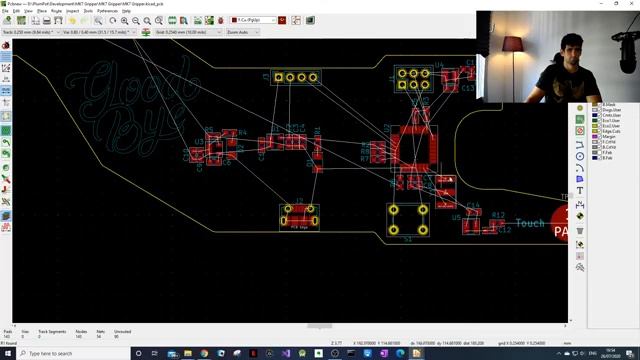This screenshot has width=640, height=360.
Task: Open the View menu
Action: (x=28, y=11)
